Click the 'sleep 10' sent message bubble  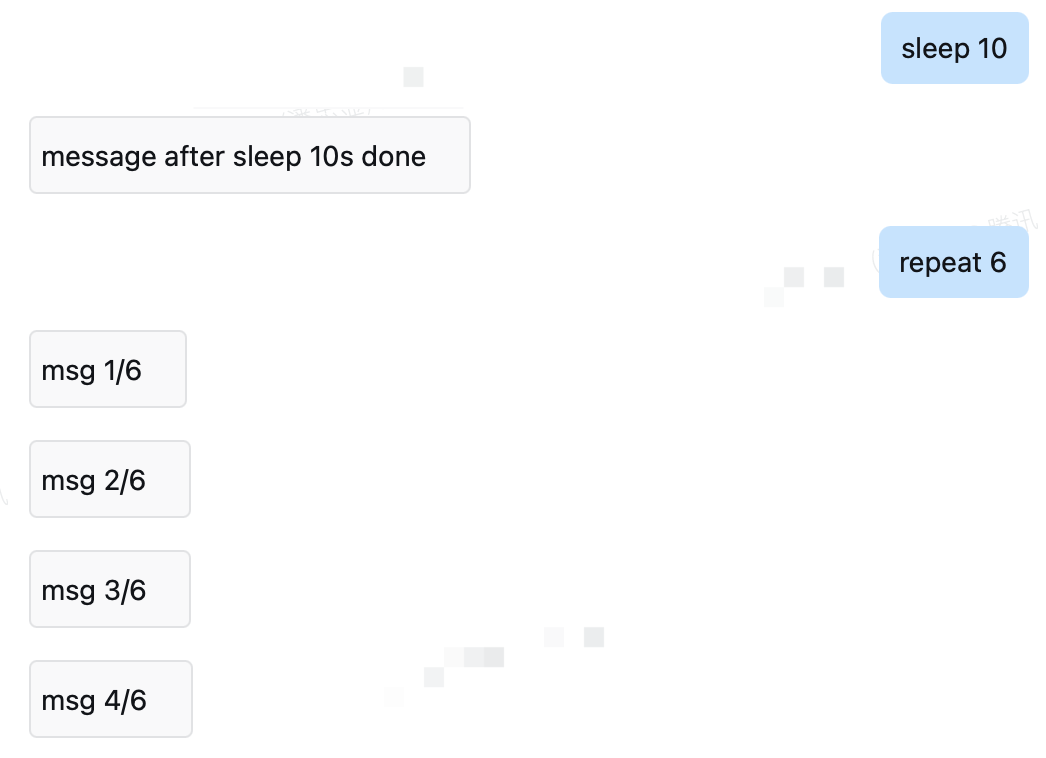tap(955, 48)
